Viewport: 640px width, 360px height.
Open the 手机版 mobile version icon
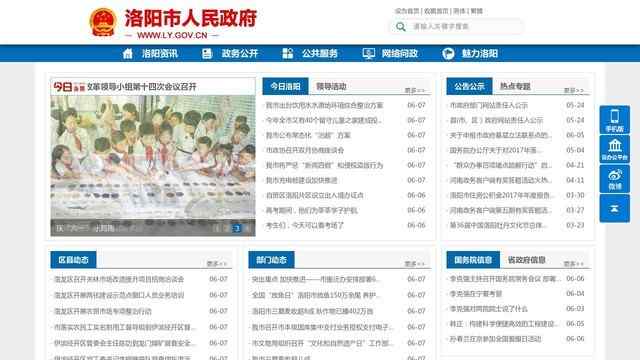click(x=614, y=120)
